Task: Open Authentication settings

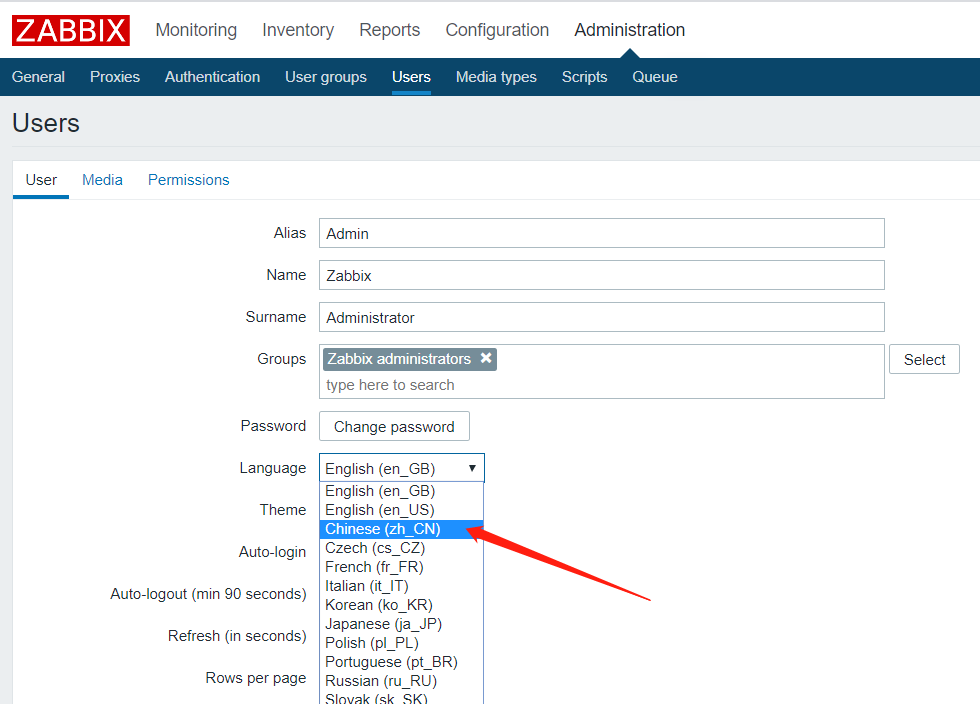Action: click(212, 77)
